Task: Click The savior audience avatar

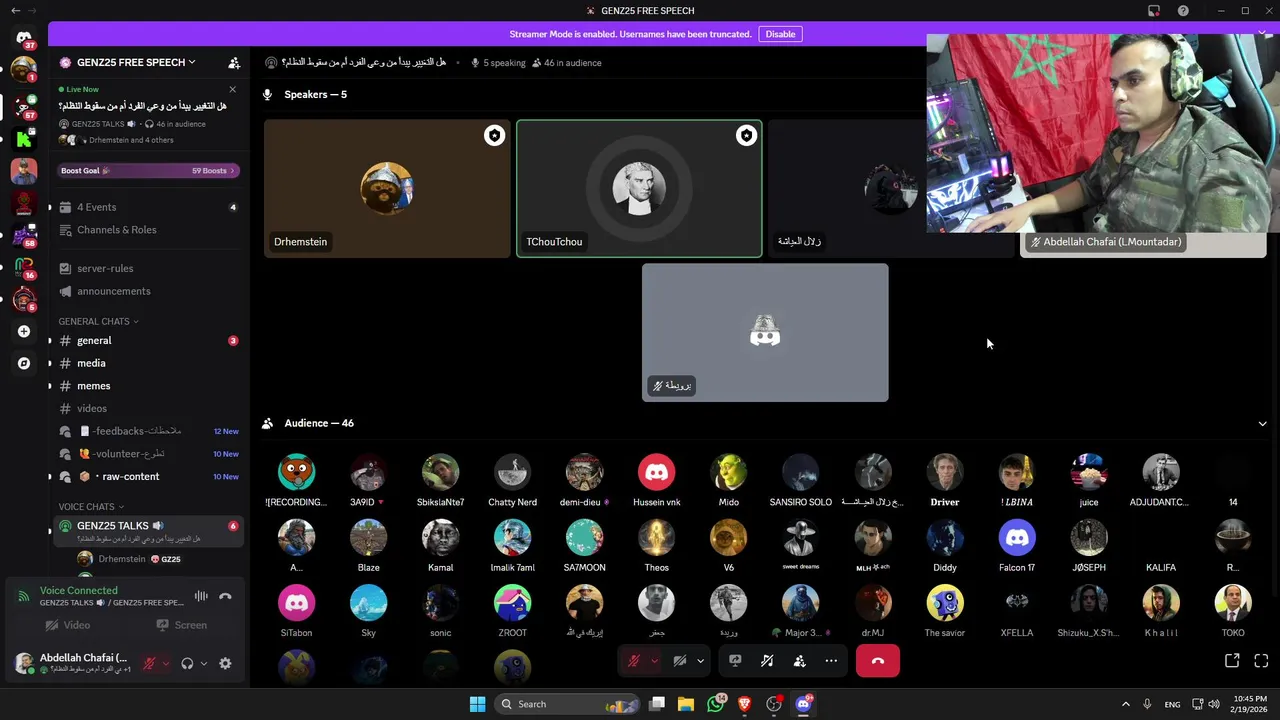Action: pyautogui.click(x=945, y=603)
